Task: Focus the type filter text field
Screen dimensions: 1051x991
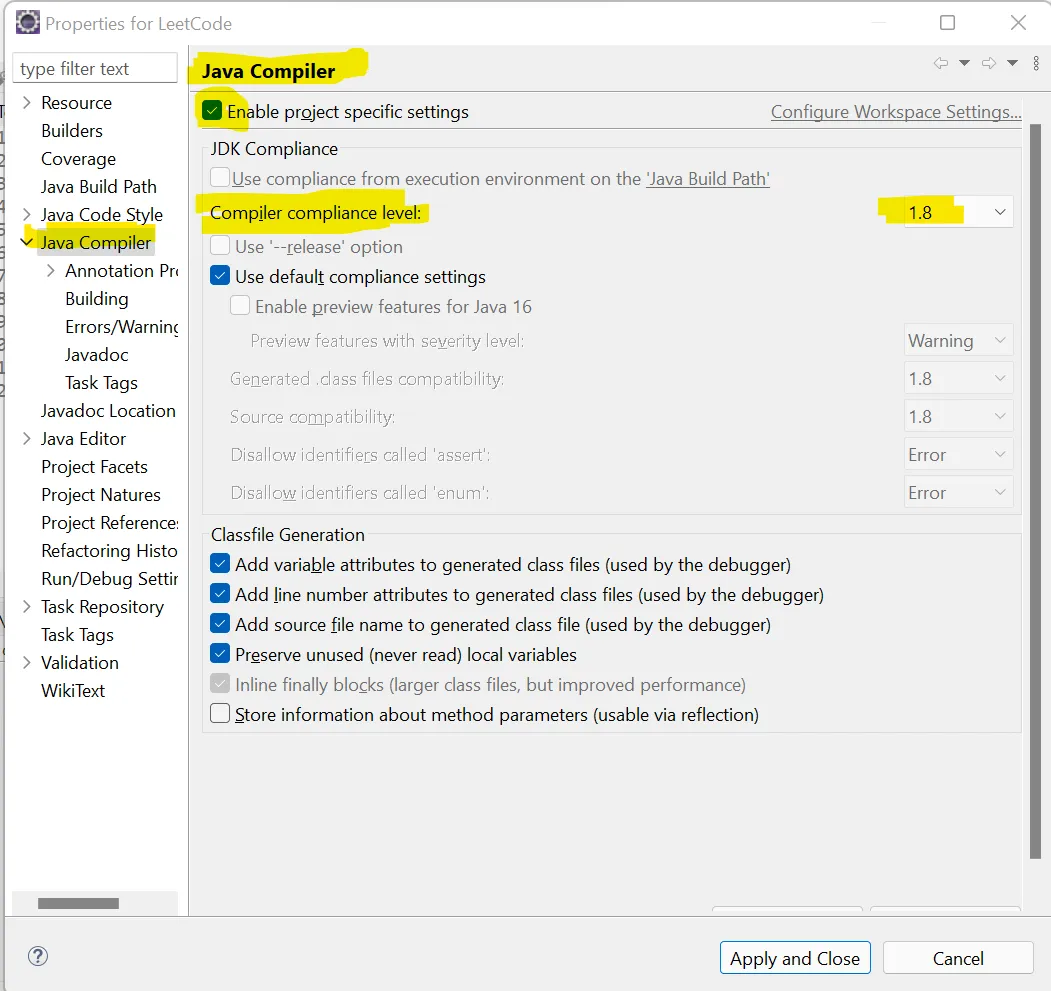Action: [x=95, y=68]
